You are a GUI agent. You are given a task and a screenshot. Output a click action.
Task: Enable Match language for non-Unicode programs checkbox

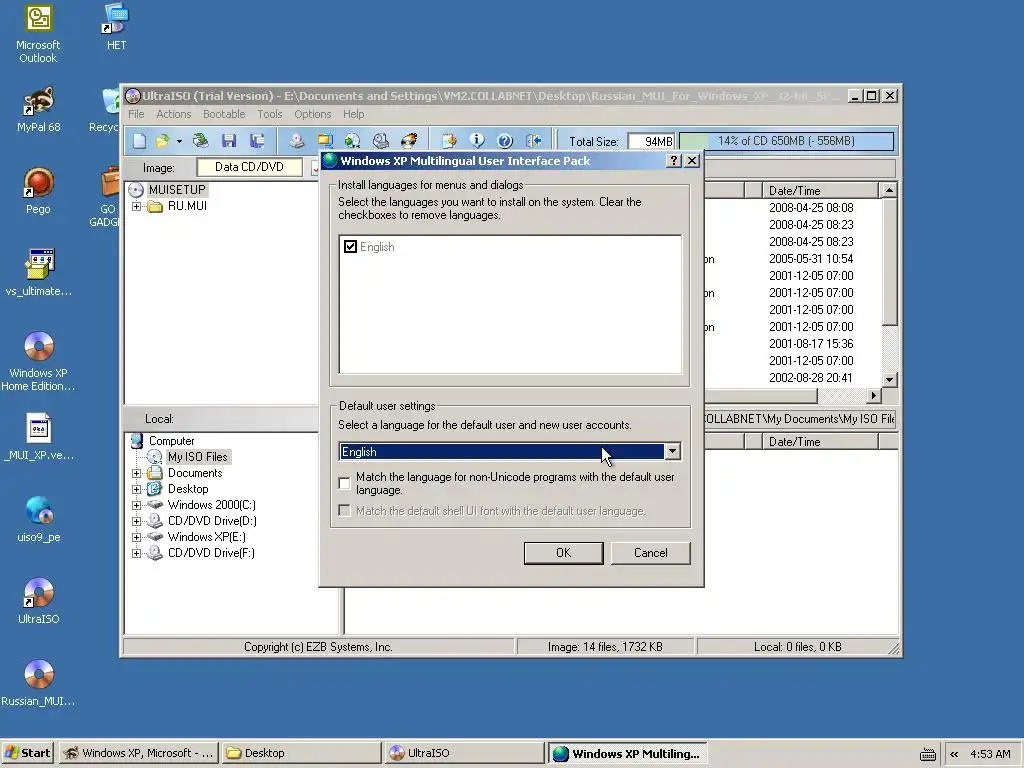(x=345, y=483)
